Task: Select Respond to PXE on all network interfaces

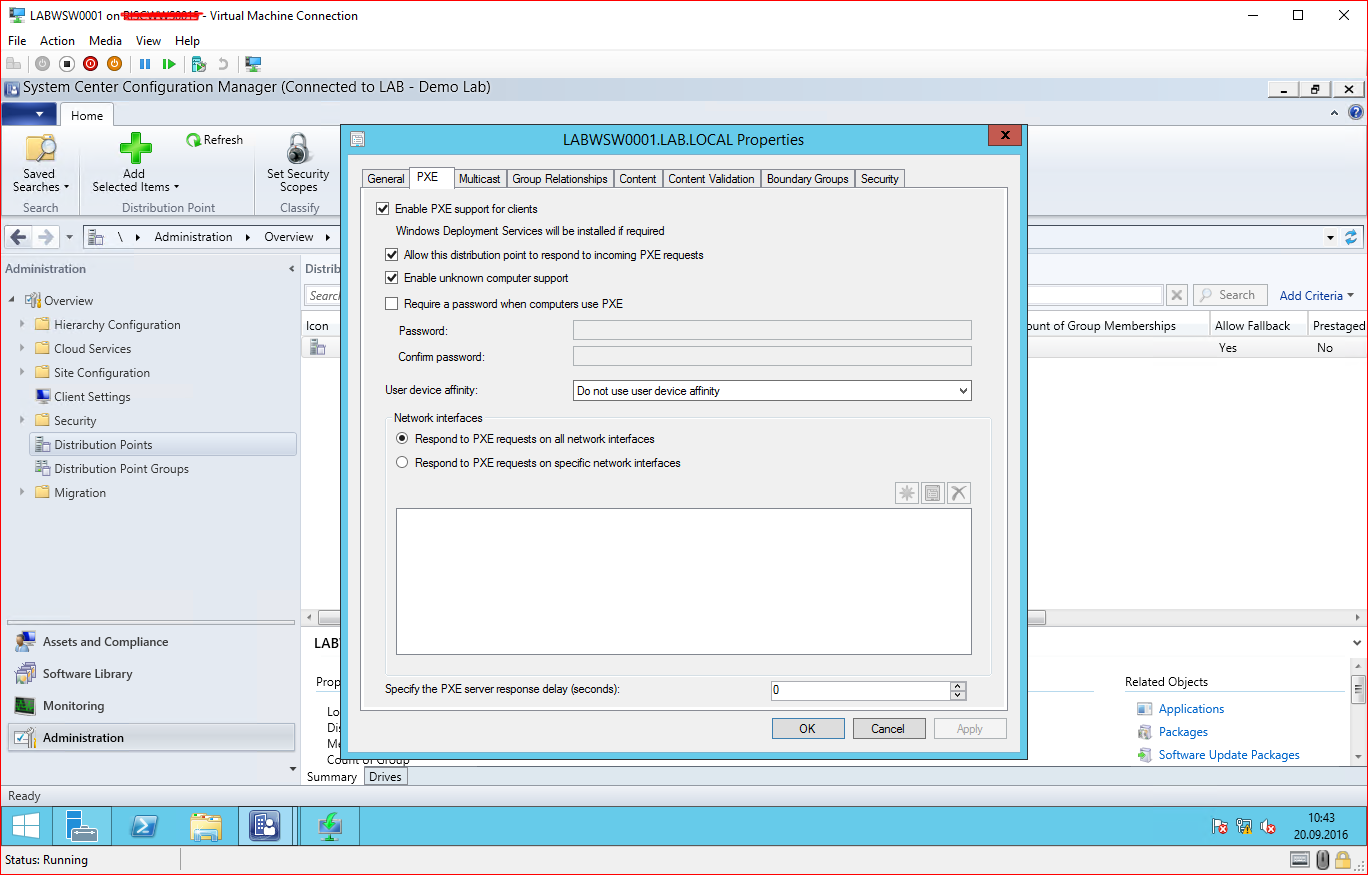Action: point(402,439)
